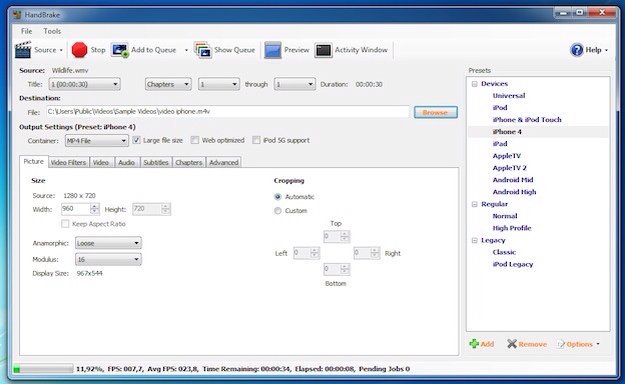The height and width of the screenshot is (384, 625).
Task: Click the red Stop encode icon
Action: click(x=79, y=50)
